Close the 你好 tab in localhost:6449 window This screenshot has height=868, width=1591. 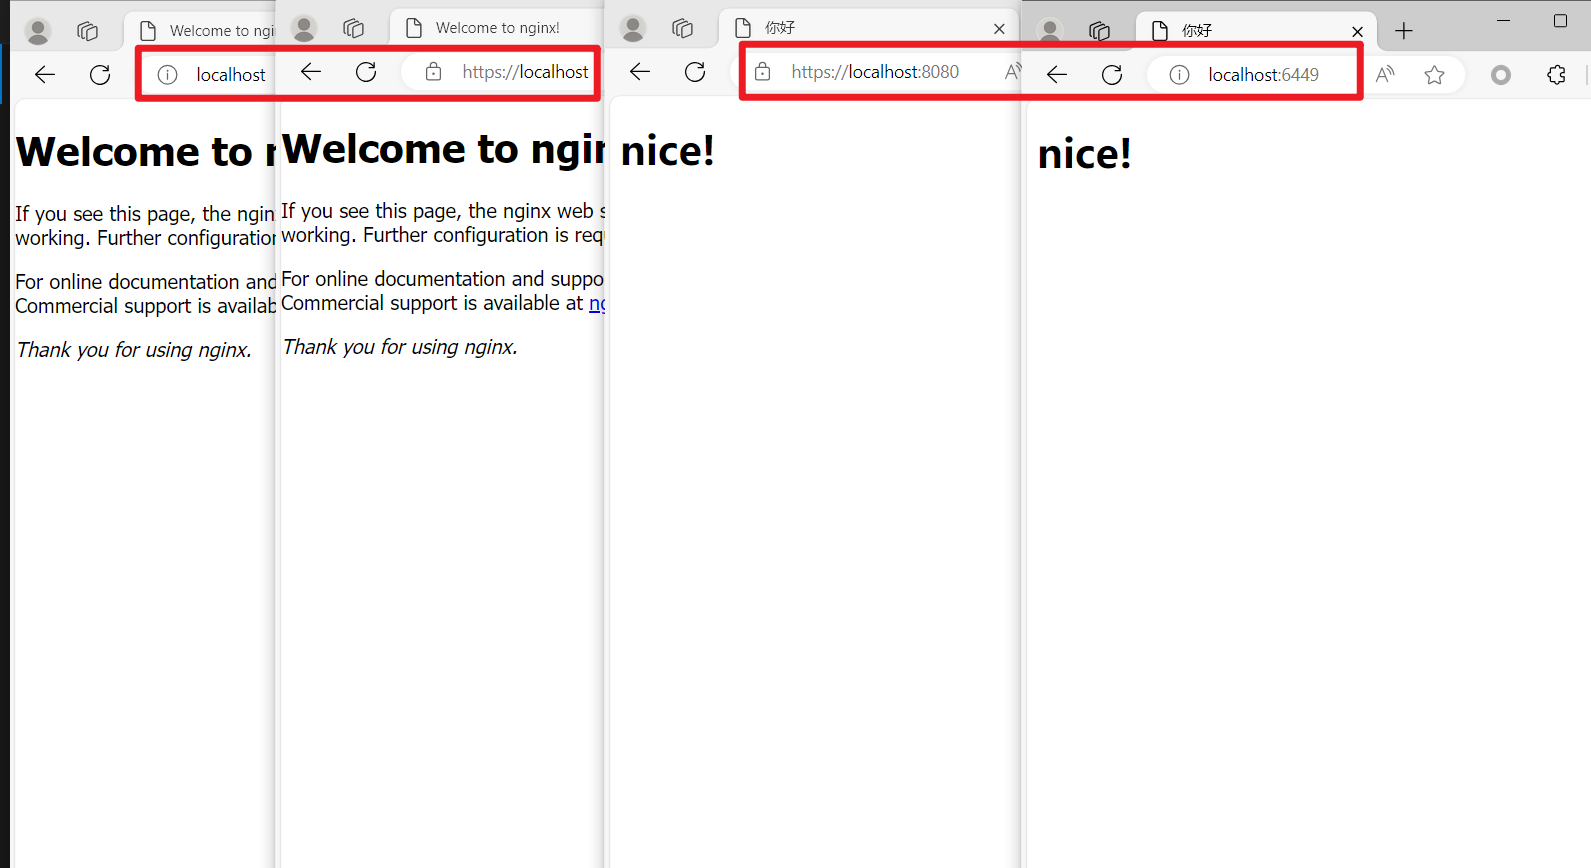(1357, 32)
